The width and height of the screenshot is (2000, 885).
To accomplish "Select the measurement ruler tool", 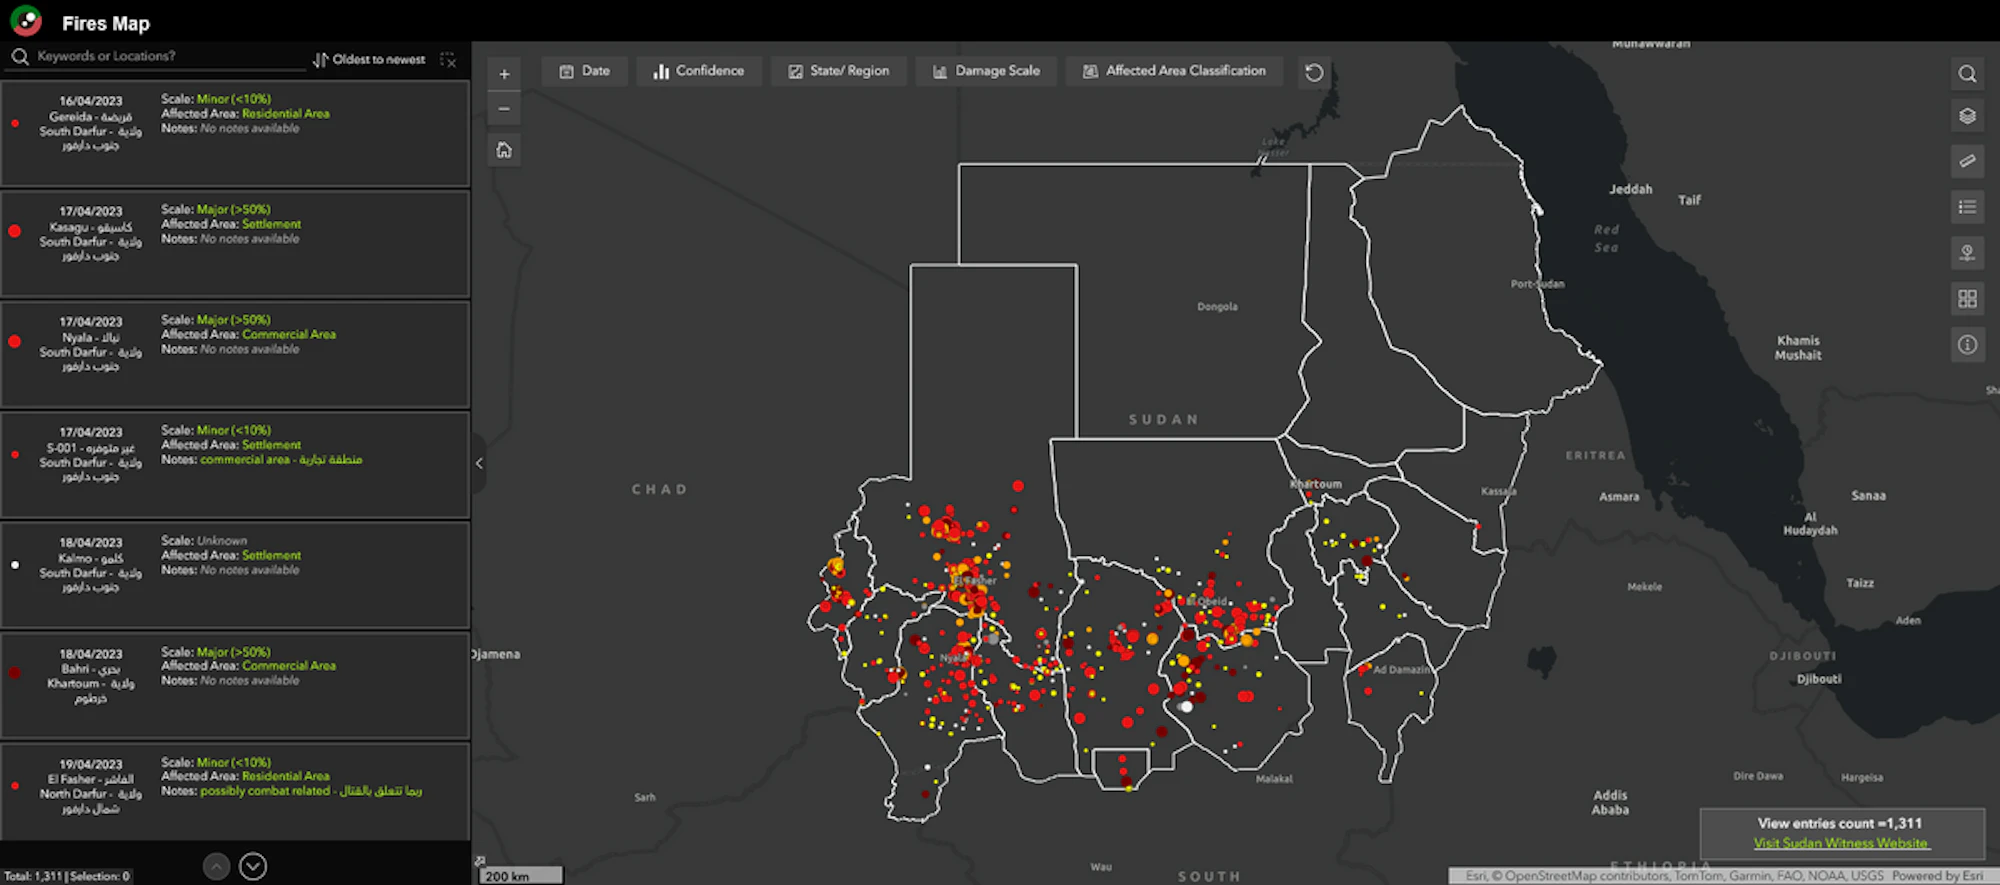I will [x=1966, y=161].
